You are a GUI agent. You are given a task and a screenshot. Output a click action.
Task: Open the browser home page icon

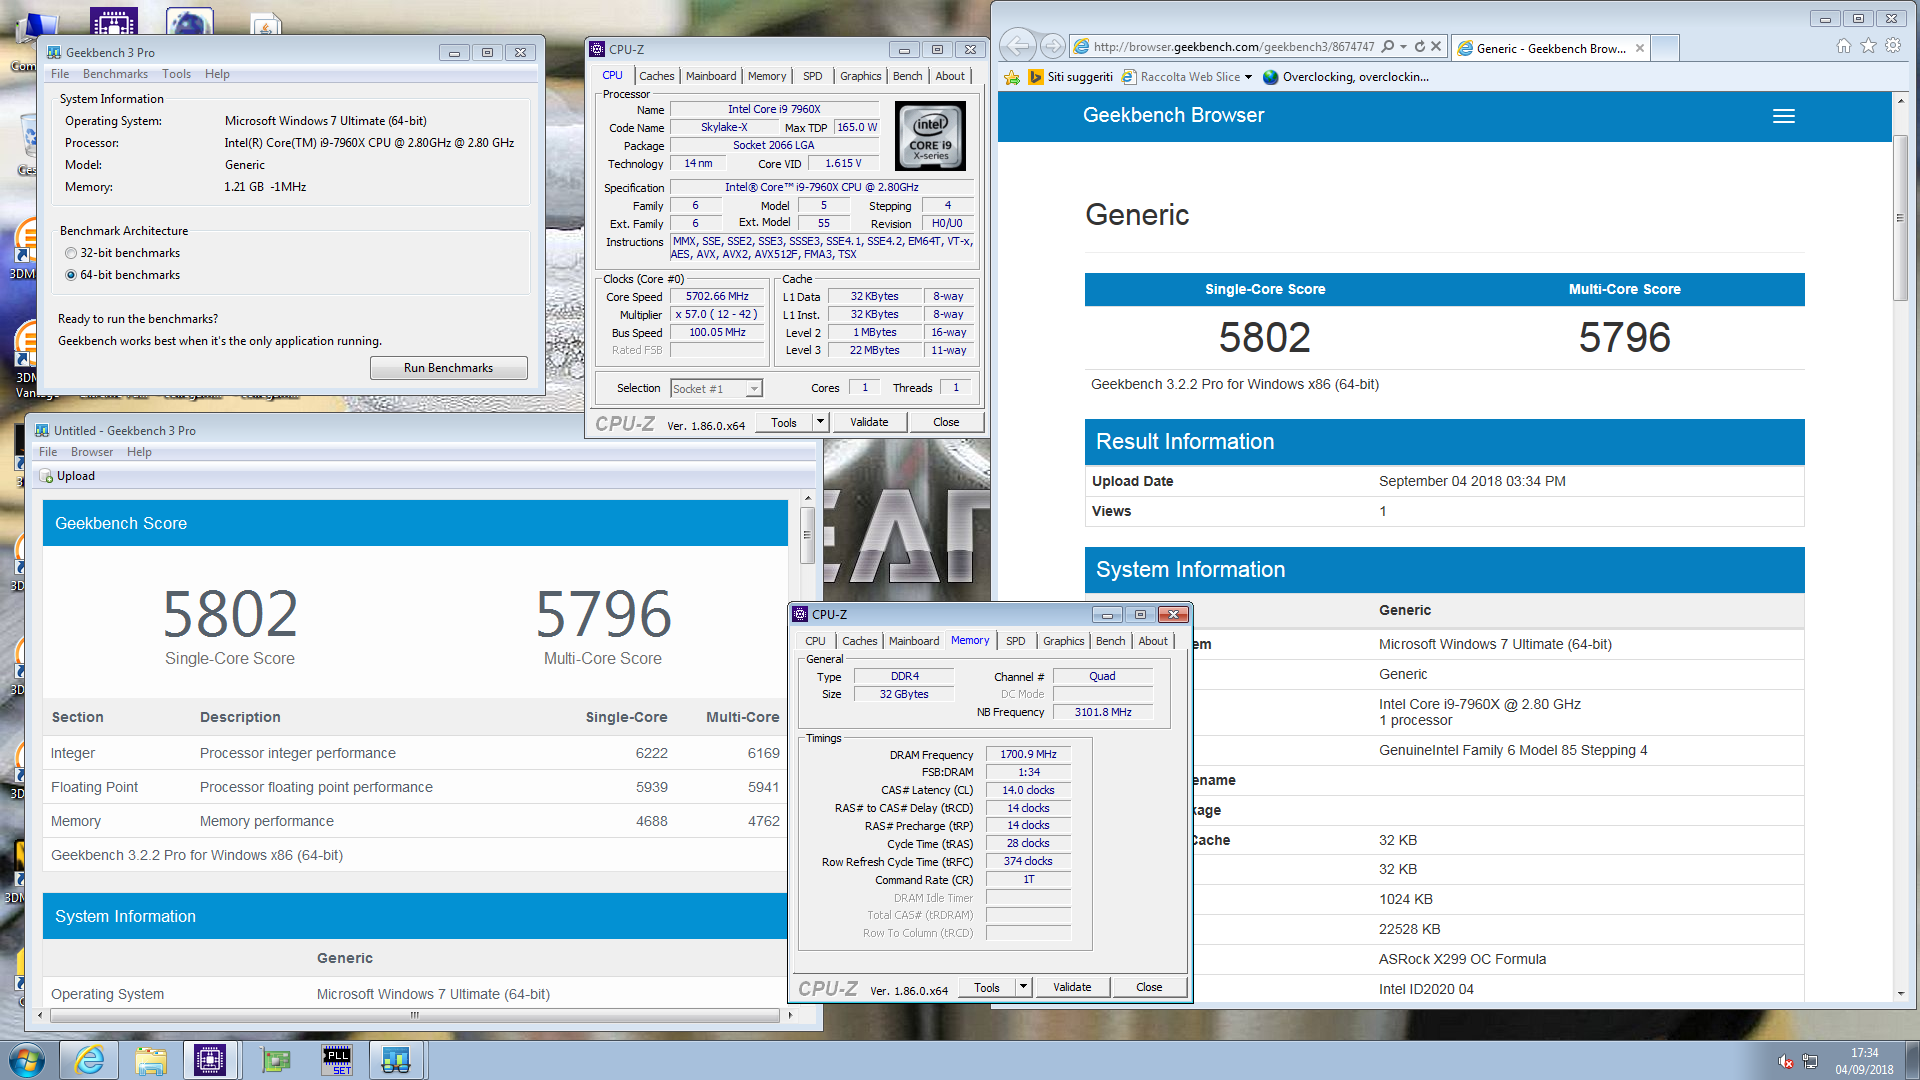coord(1844,46)
